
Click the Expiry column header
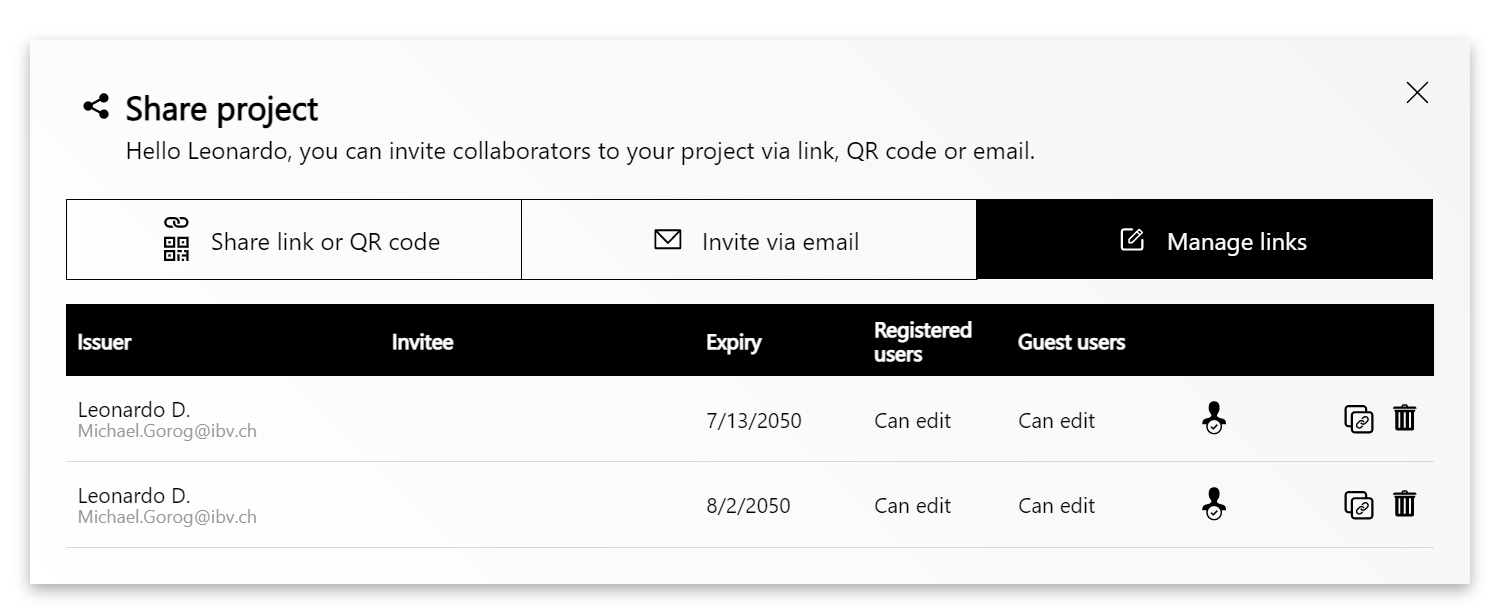tap(734, 342)
